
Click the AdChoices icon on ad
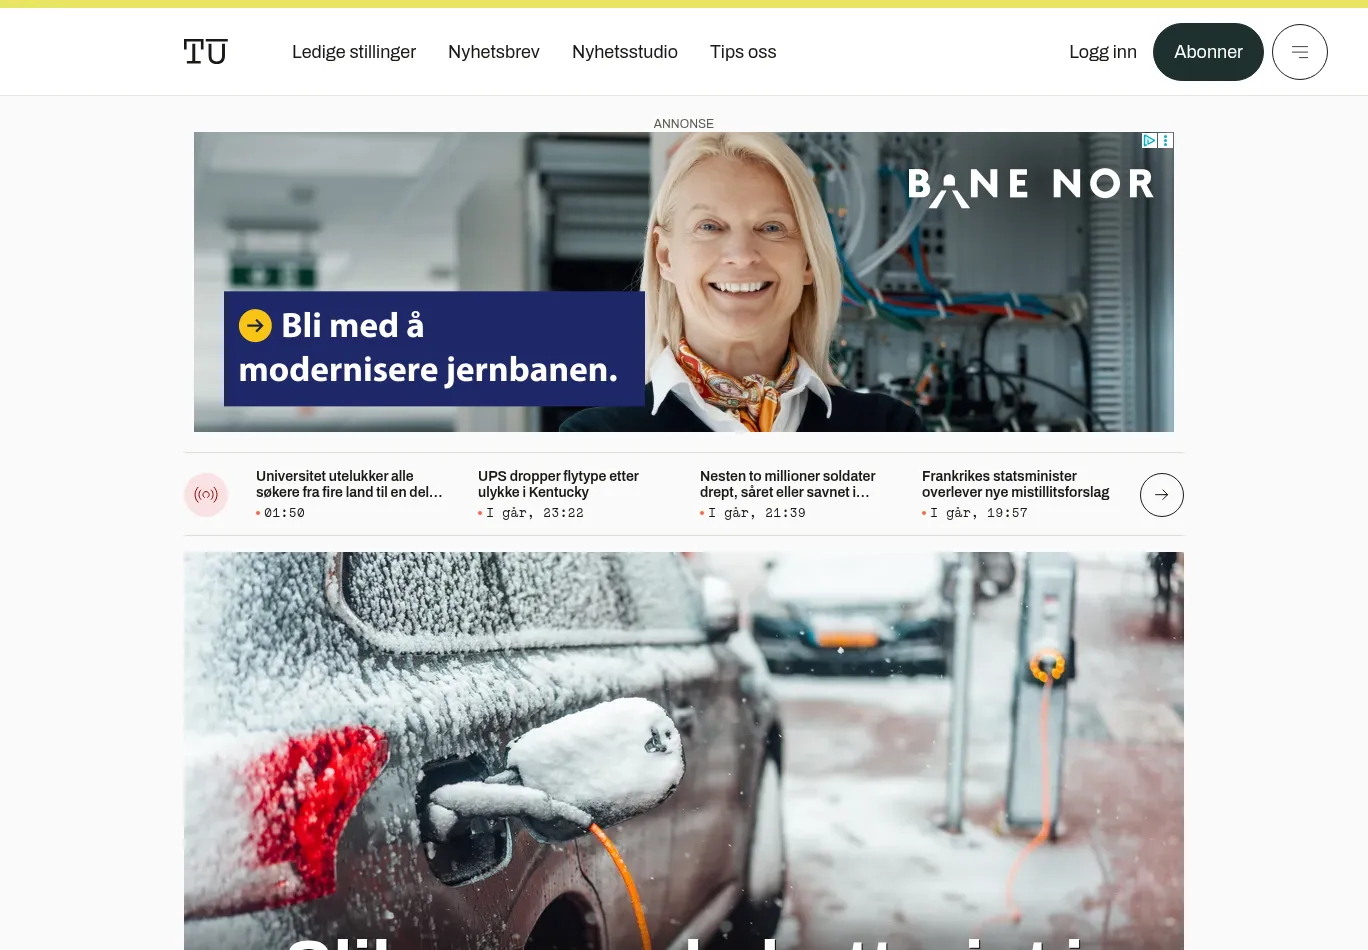[1150, 141]
